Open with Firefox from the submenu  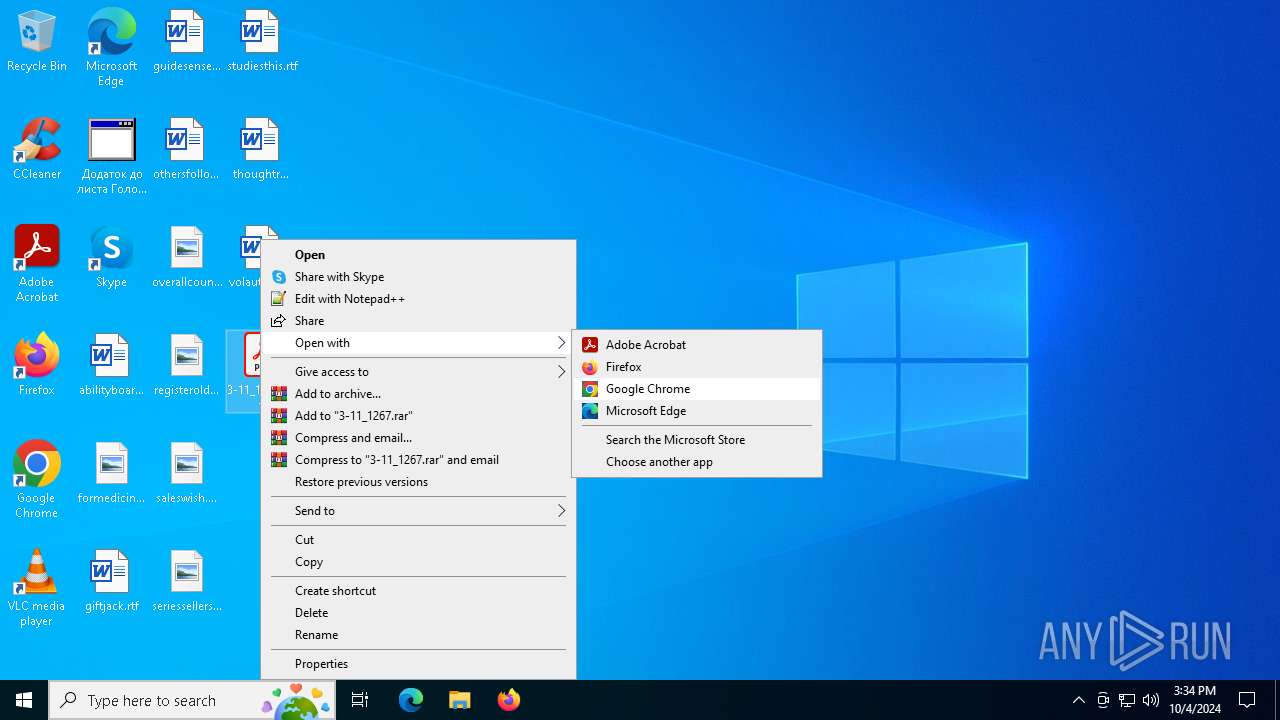pyautogui.click(x=697, y=367)
